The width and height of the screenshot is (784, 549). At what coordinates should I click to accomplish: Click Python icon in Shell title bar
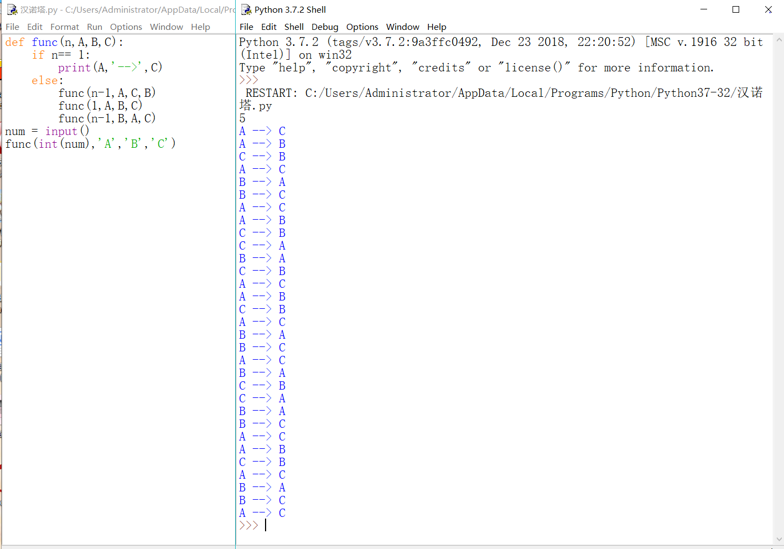tap(246, 10)
